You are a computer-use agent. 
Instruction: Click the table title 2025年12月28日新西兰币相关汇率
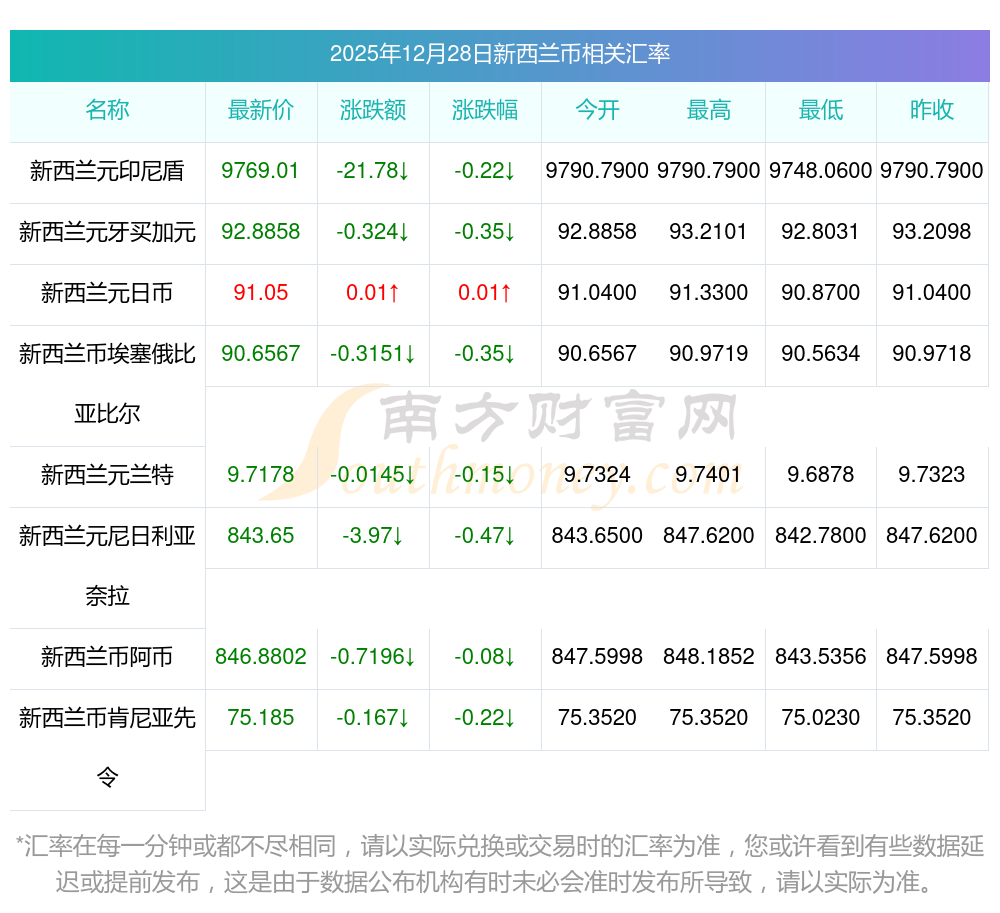pyautogui.click(x=499, y=54)
